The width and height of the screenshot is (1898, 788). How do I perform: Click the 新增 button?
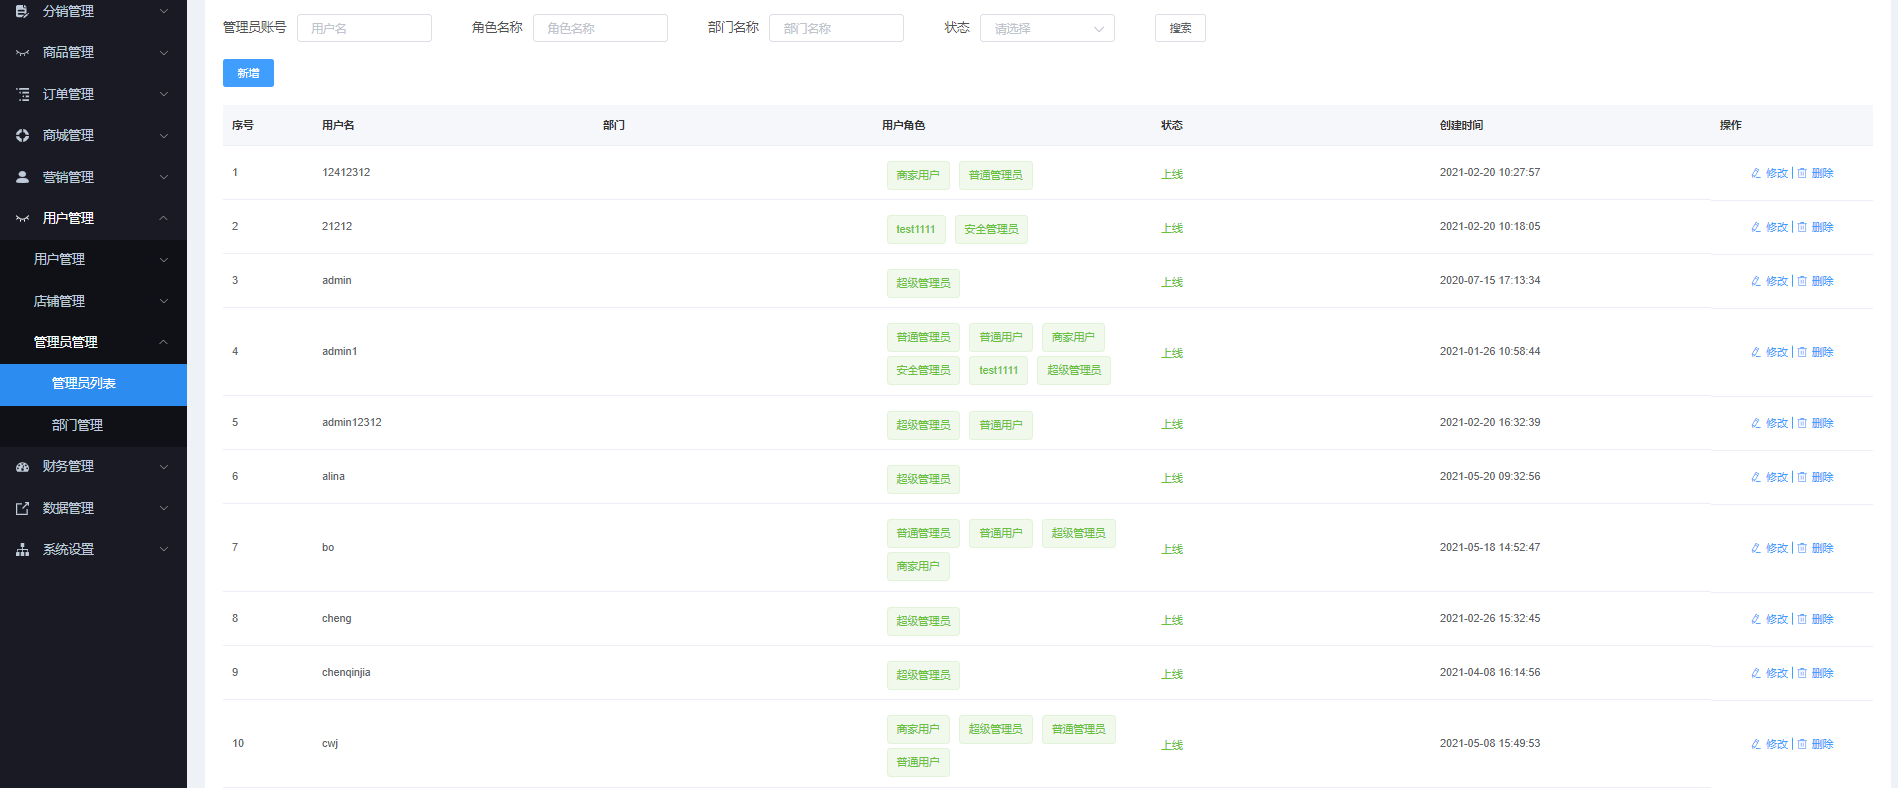(x=248, y=73)
